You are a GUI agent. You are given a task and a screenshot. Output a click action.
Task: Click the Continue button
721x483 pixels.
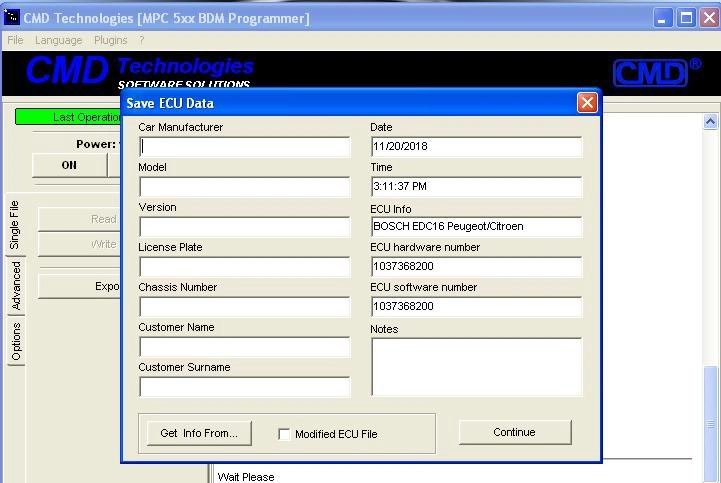tap(515, 432)
